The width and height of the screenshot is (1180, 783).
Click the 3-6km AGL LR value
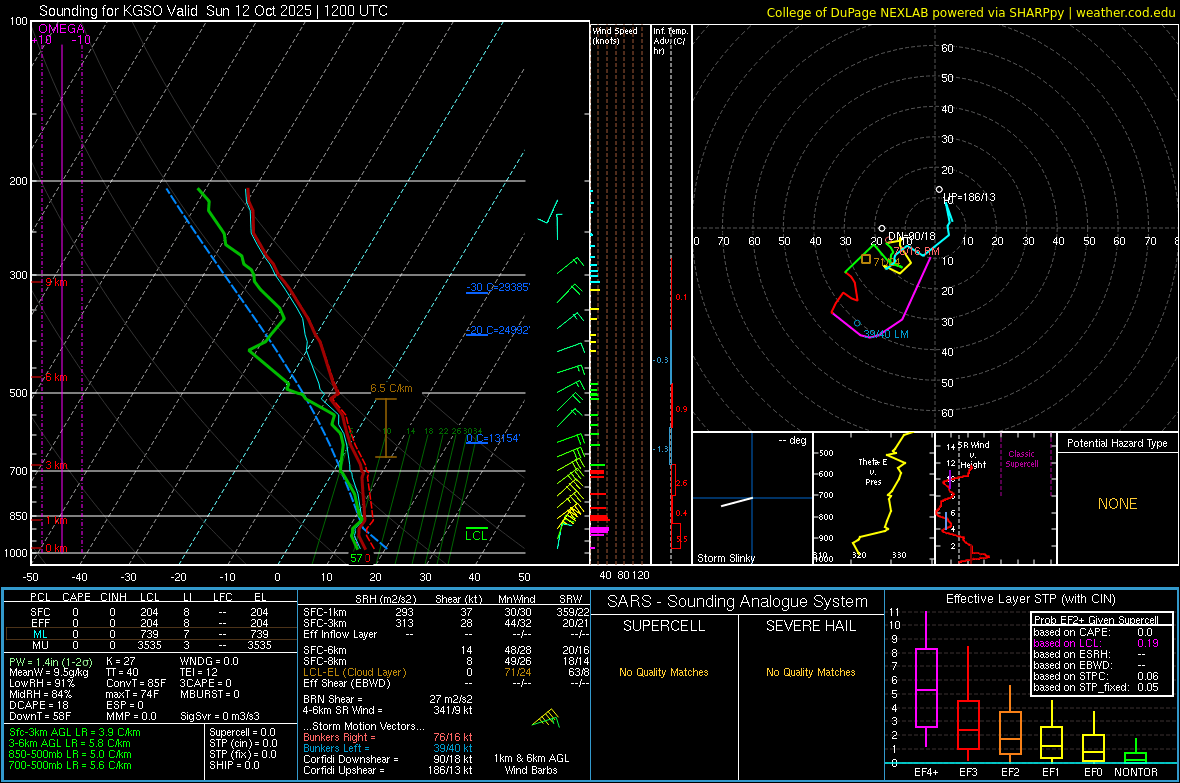point(69,743)
